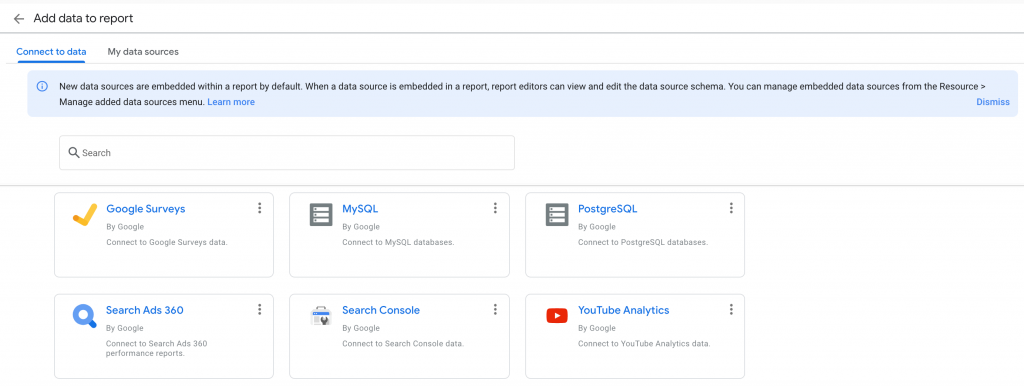This screenshot has height=387, width=1024.
Task: Open the three-dot menu for Search Console
Action: click(x=495, y=309)
